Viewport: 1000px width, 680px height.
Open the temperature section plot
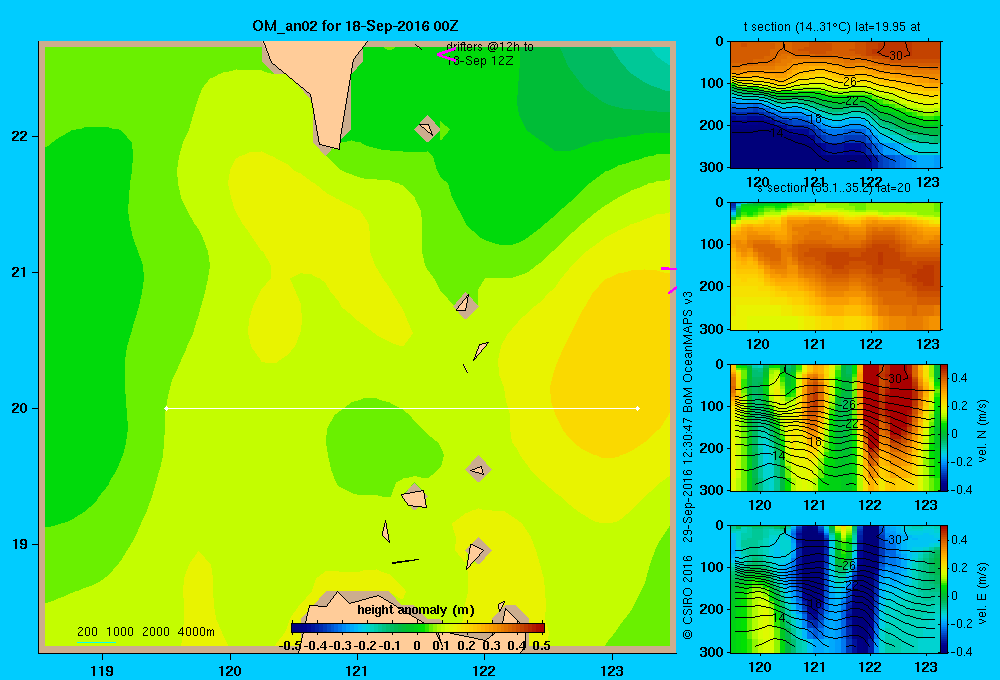tap(835, 105)
